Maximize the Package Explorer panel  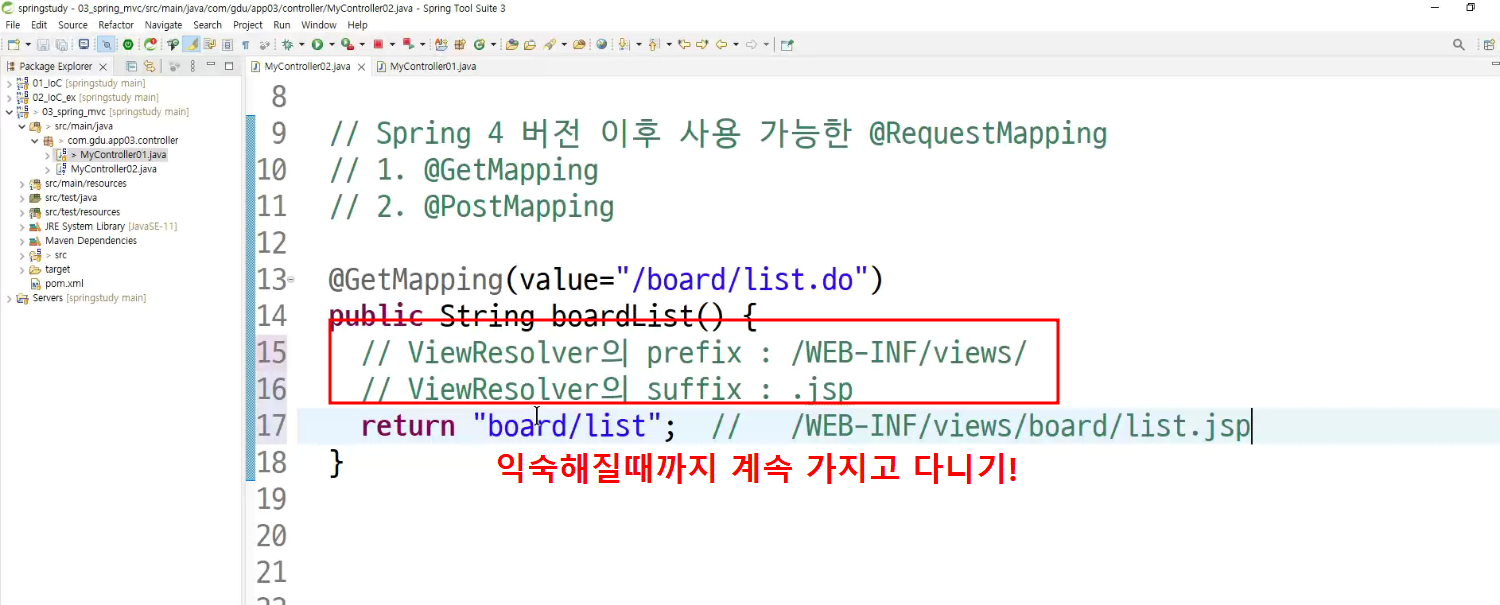(x=229, y=65)
